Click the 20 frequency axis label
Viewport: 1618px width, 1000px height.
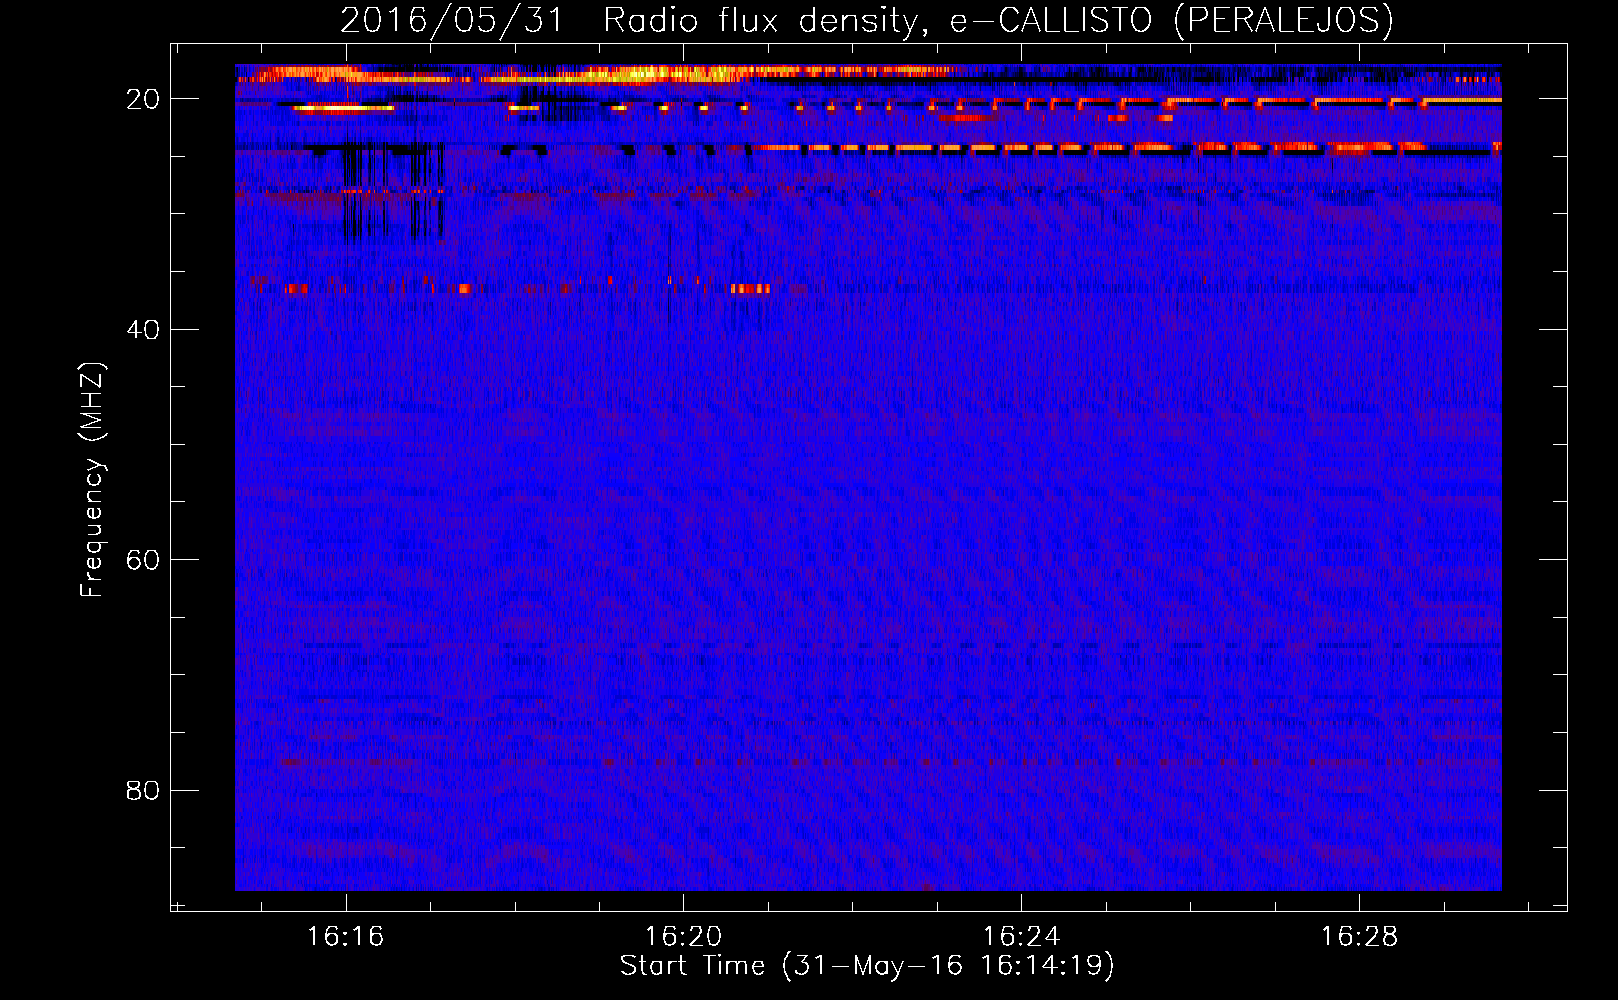(x=143, y=99)
